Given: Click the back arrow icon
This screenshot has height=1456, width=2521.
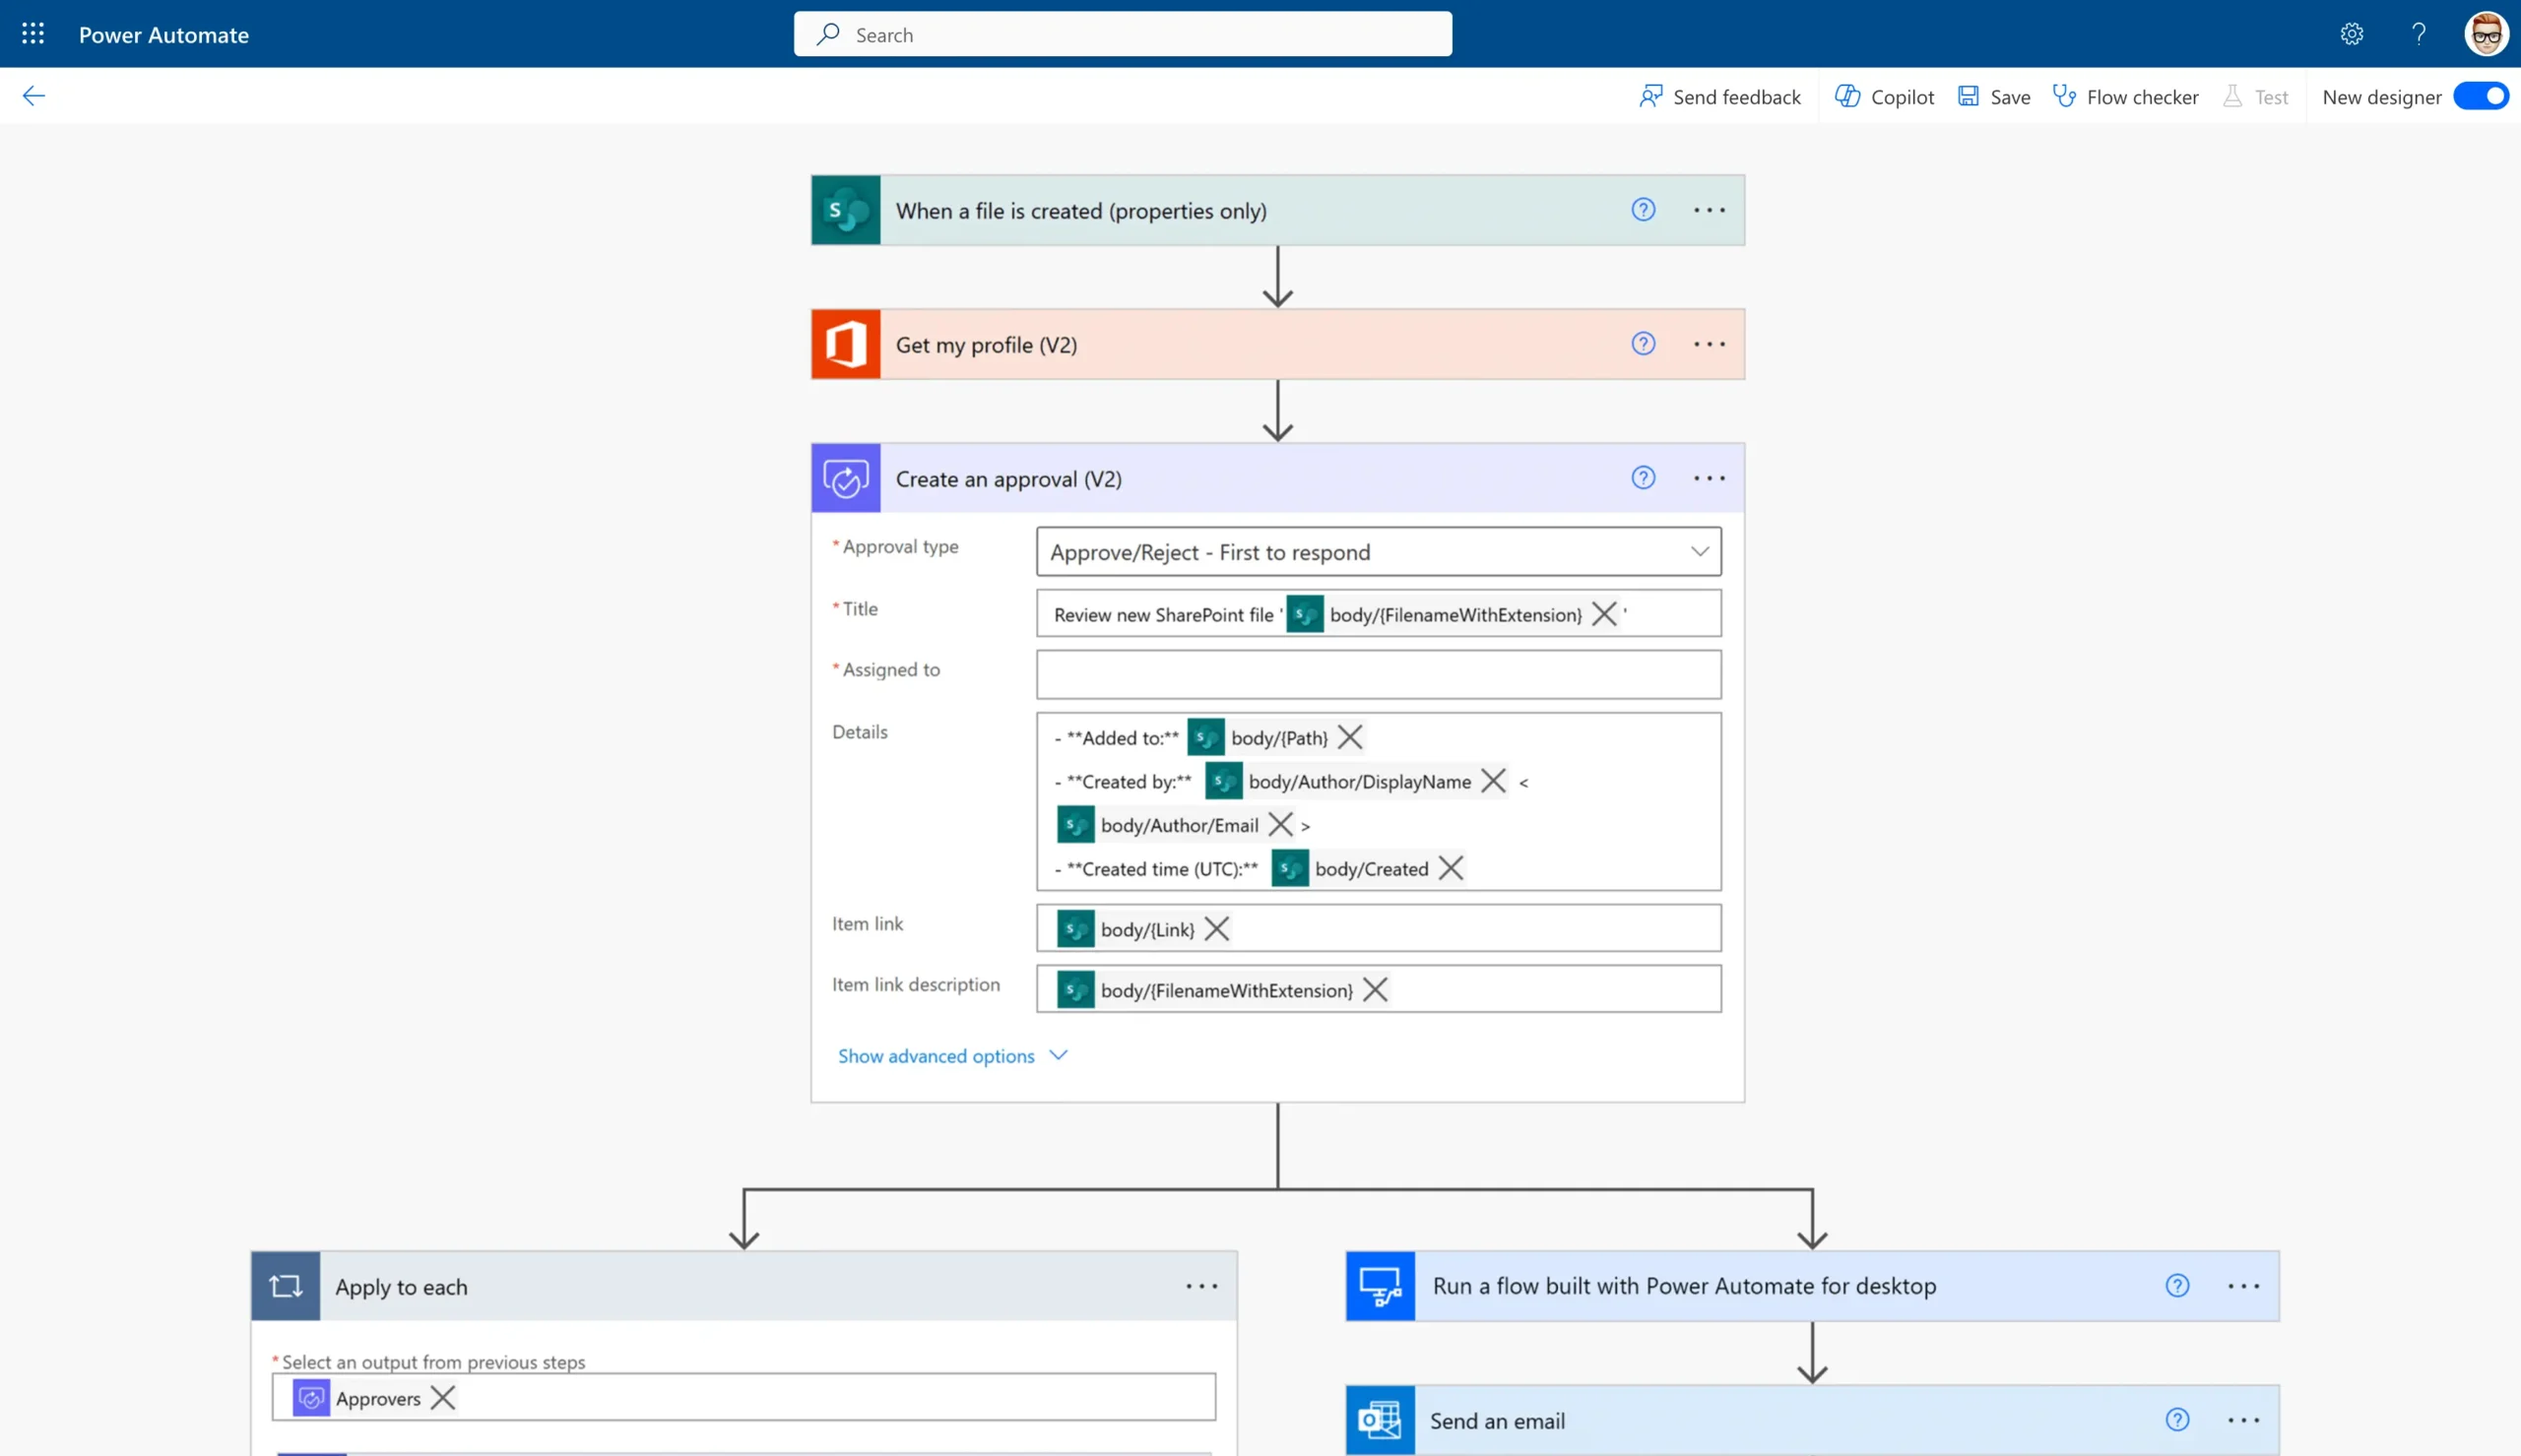Looking at the screenshot, I should (34, 96).
